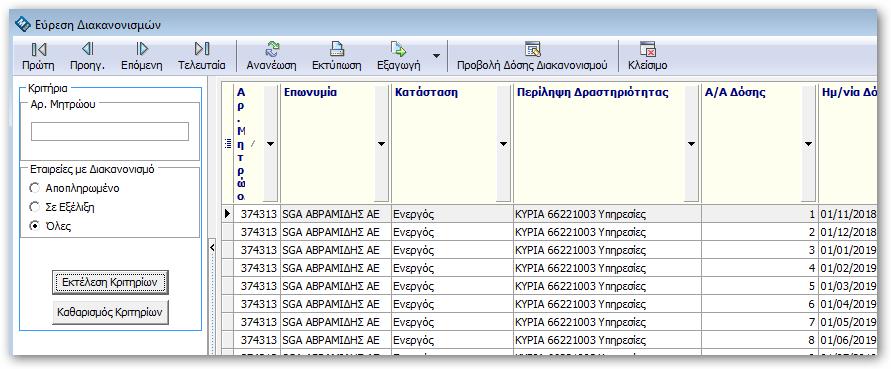
Task: Jump to last page (Τελευταία)
Action: [201, 56]
